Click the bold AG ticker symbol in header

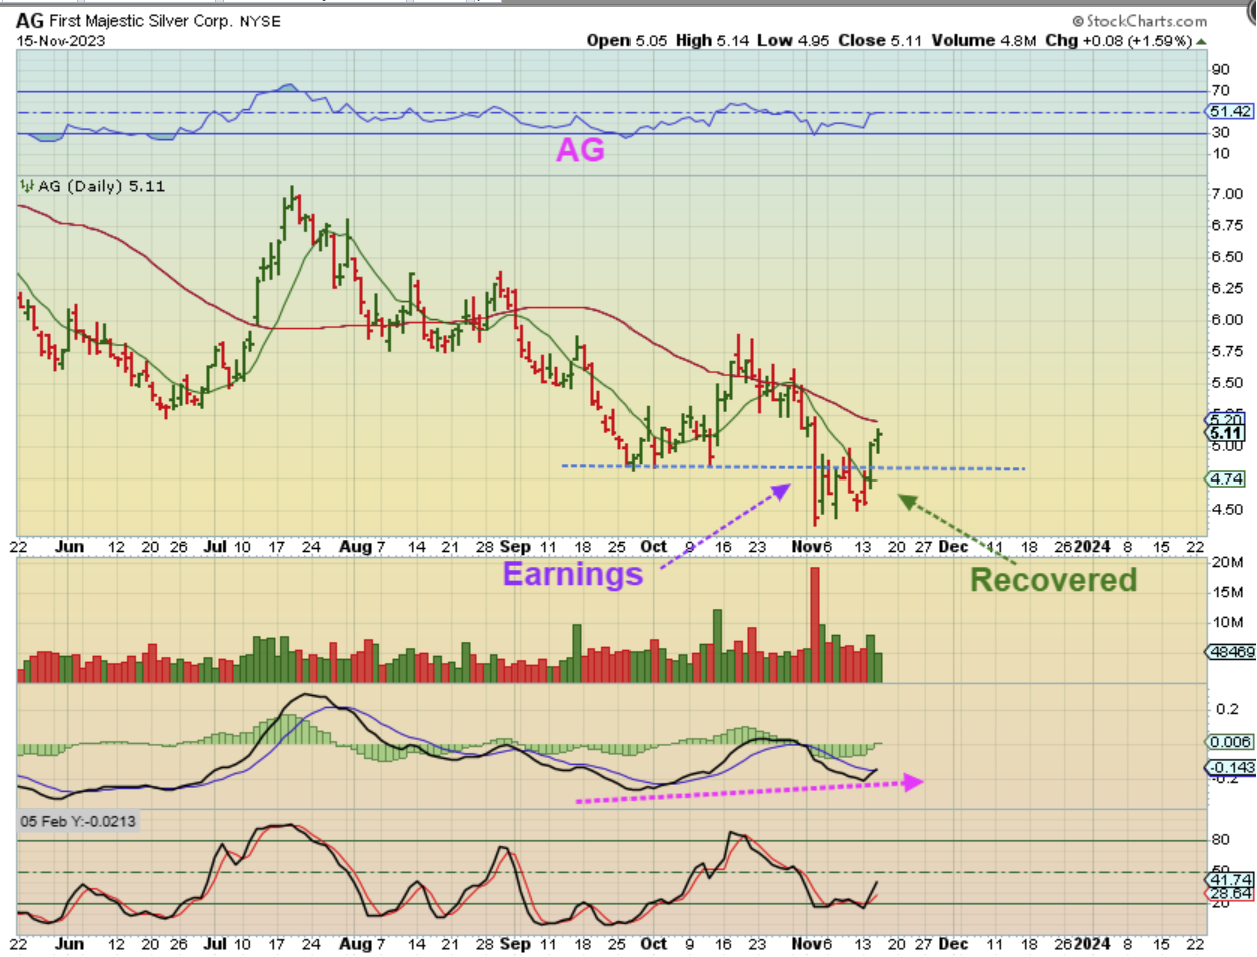click(x=29, y=20)
